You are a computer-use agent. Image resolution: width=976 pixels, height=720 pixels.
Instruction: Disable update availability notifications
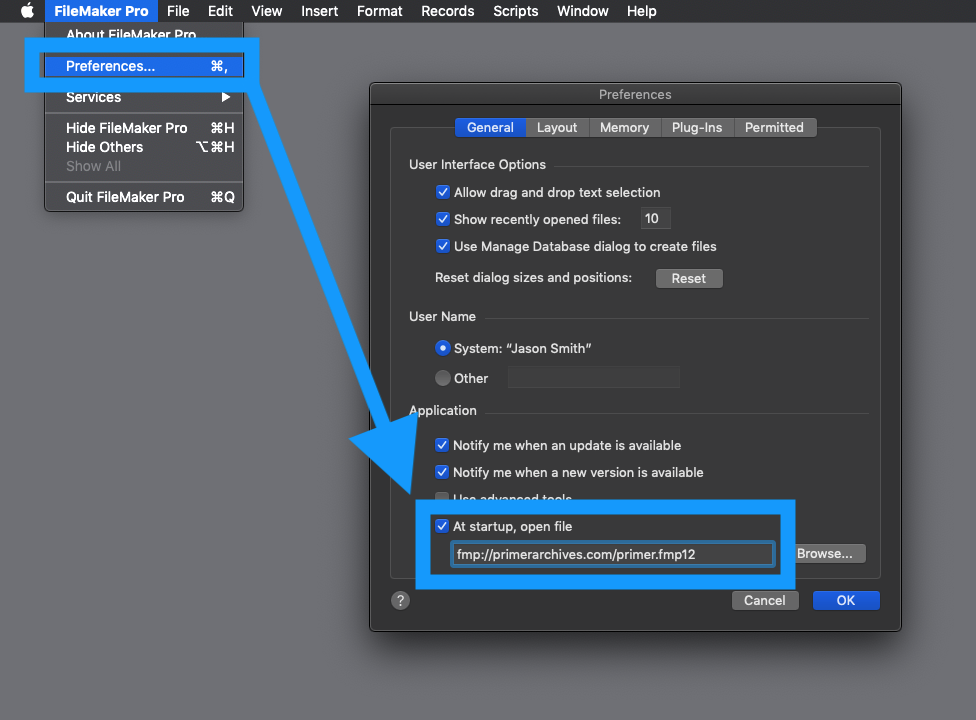coord(443,445)
